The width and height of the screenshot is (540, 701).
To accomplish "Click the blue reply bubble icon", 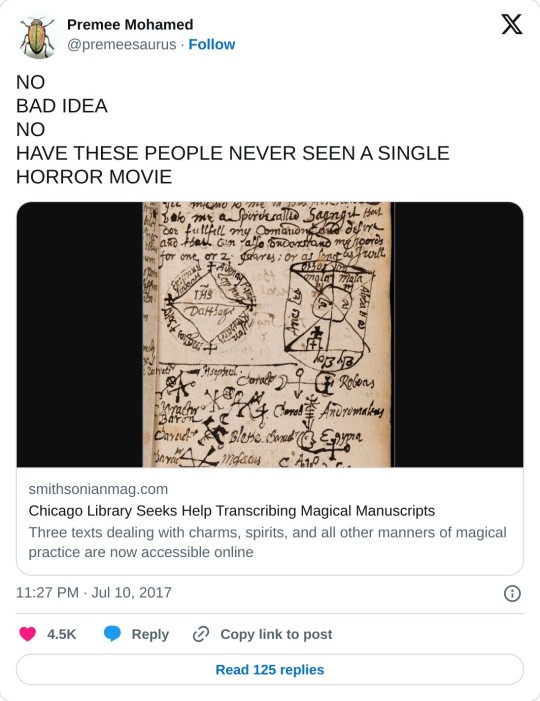I will pyautogui.click(x=112, y=634).
